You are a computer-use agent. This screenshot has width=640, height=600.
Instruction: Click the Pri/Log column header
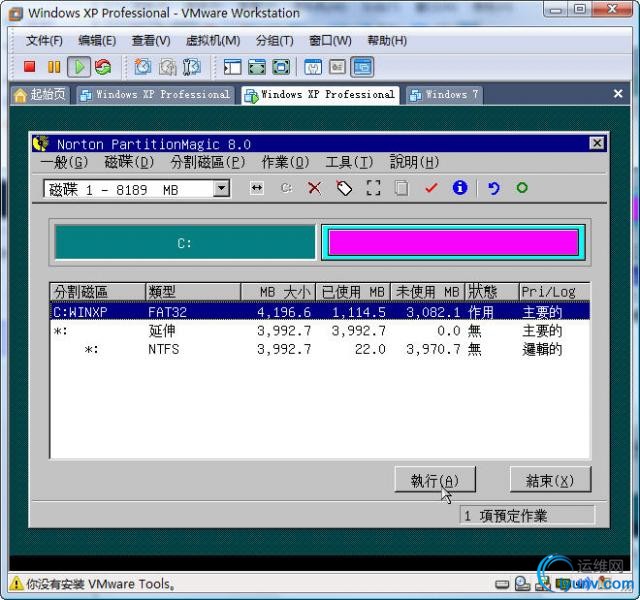click(x=554, y=292)
